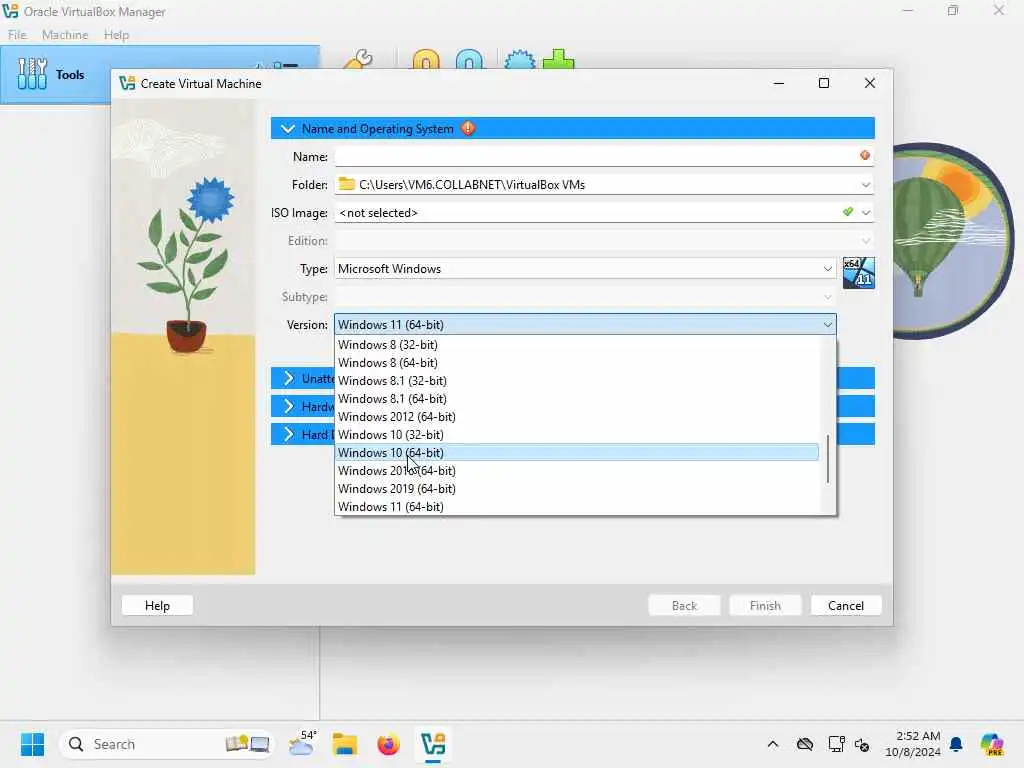Click the Finish button

(765, 605)
